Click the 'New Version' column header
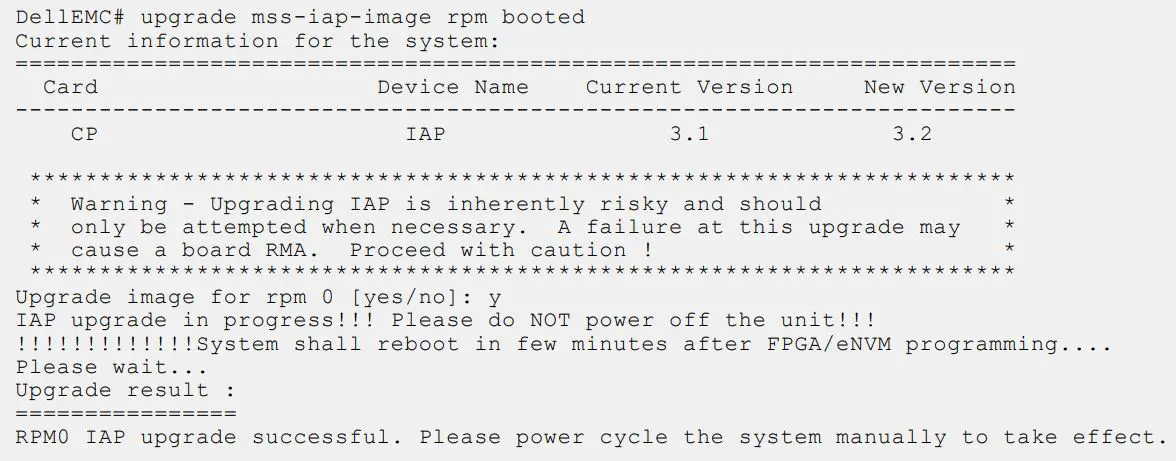The image size is (1176, 461). click(939, 87)
